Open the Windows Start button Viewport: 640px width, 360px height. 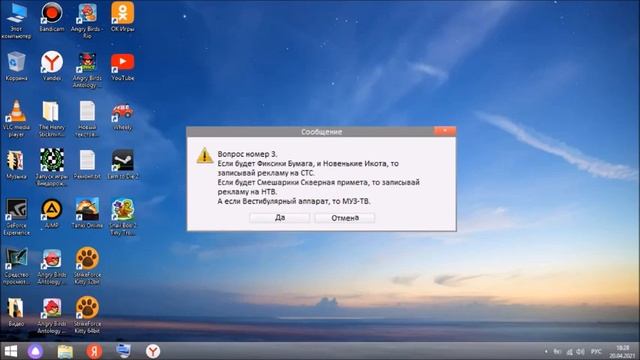(x=10, y=351)
